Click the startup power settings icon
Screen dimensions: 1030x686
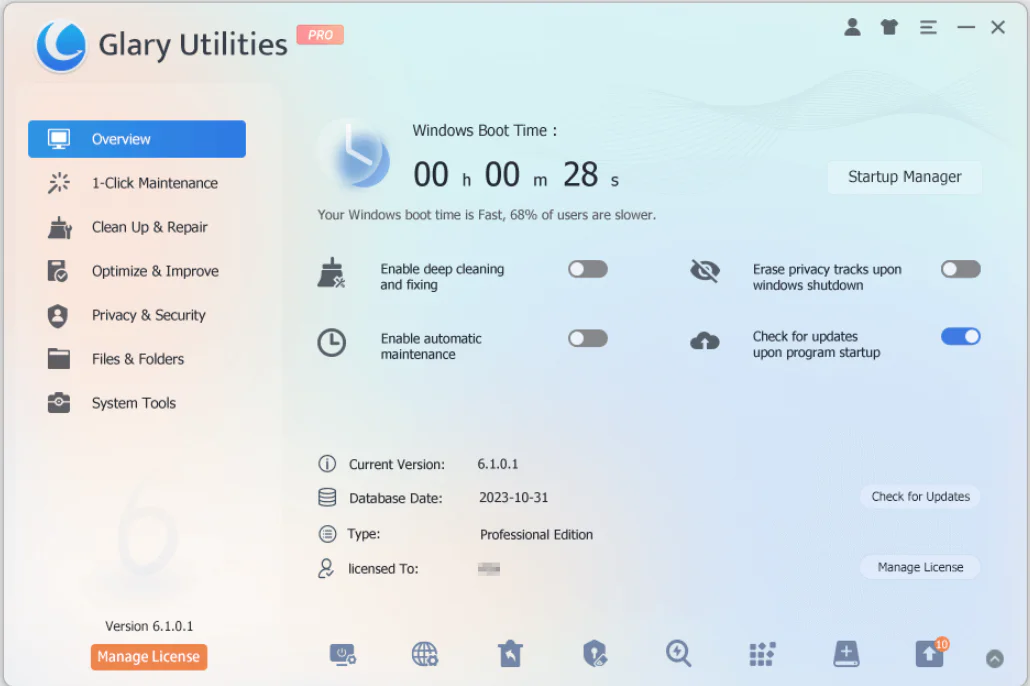pos(344,654)
